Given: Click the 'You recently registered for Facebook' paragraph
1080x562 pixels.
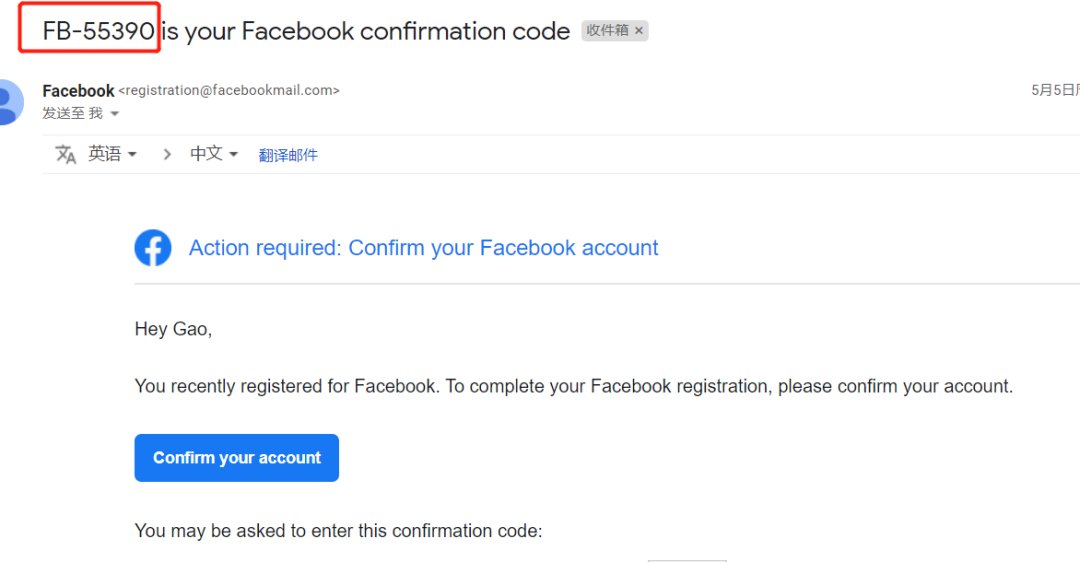Looking at the screenshot, I should tap(573, 386).
